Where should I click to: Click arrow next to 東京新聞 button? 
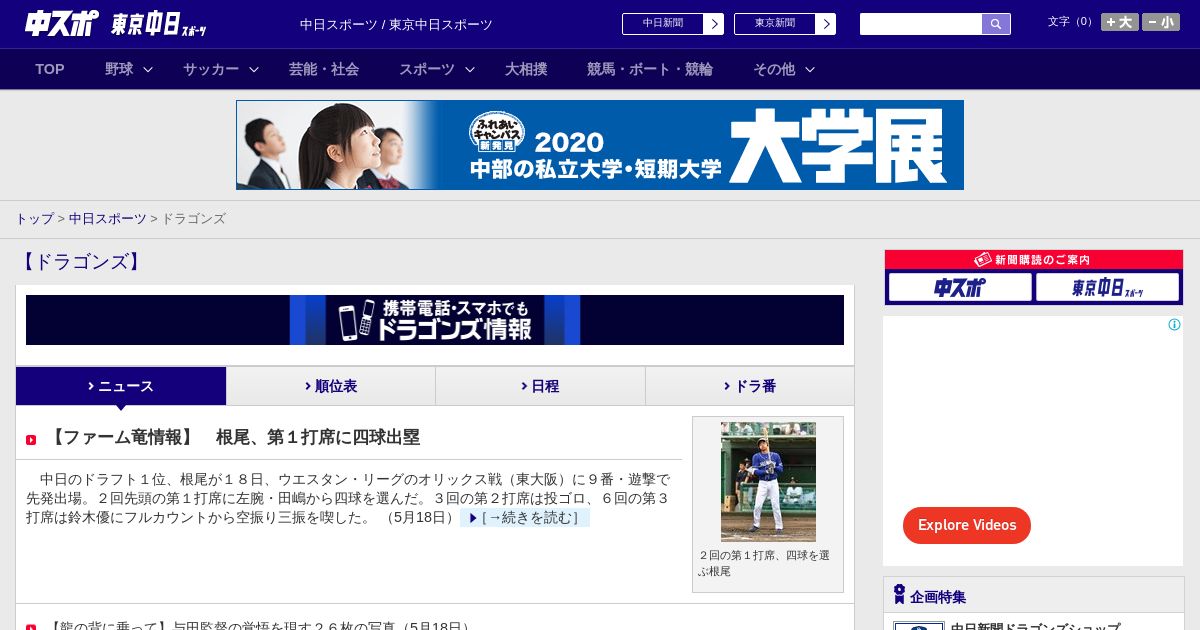click(x=826, y=24)
